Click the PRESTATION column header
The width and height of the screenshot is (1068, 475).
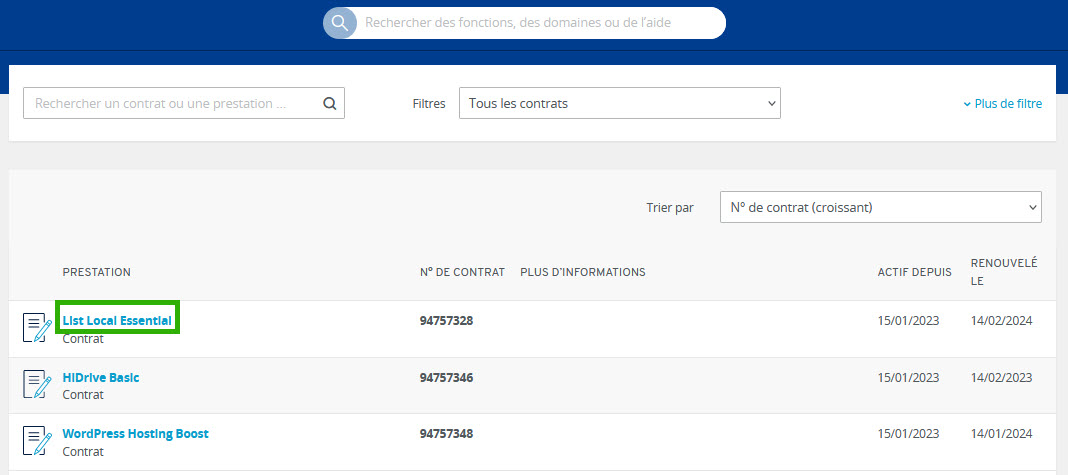pos(97,272)
